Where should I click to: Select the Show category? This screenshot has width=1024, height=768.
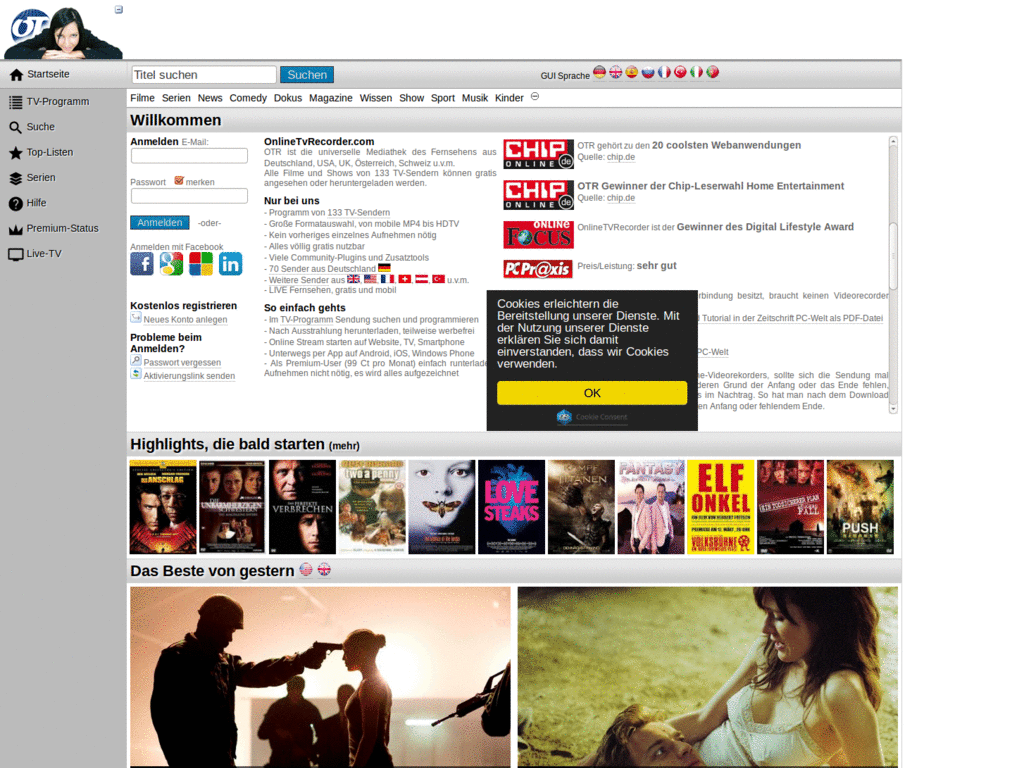tap(411, 98)
